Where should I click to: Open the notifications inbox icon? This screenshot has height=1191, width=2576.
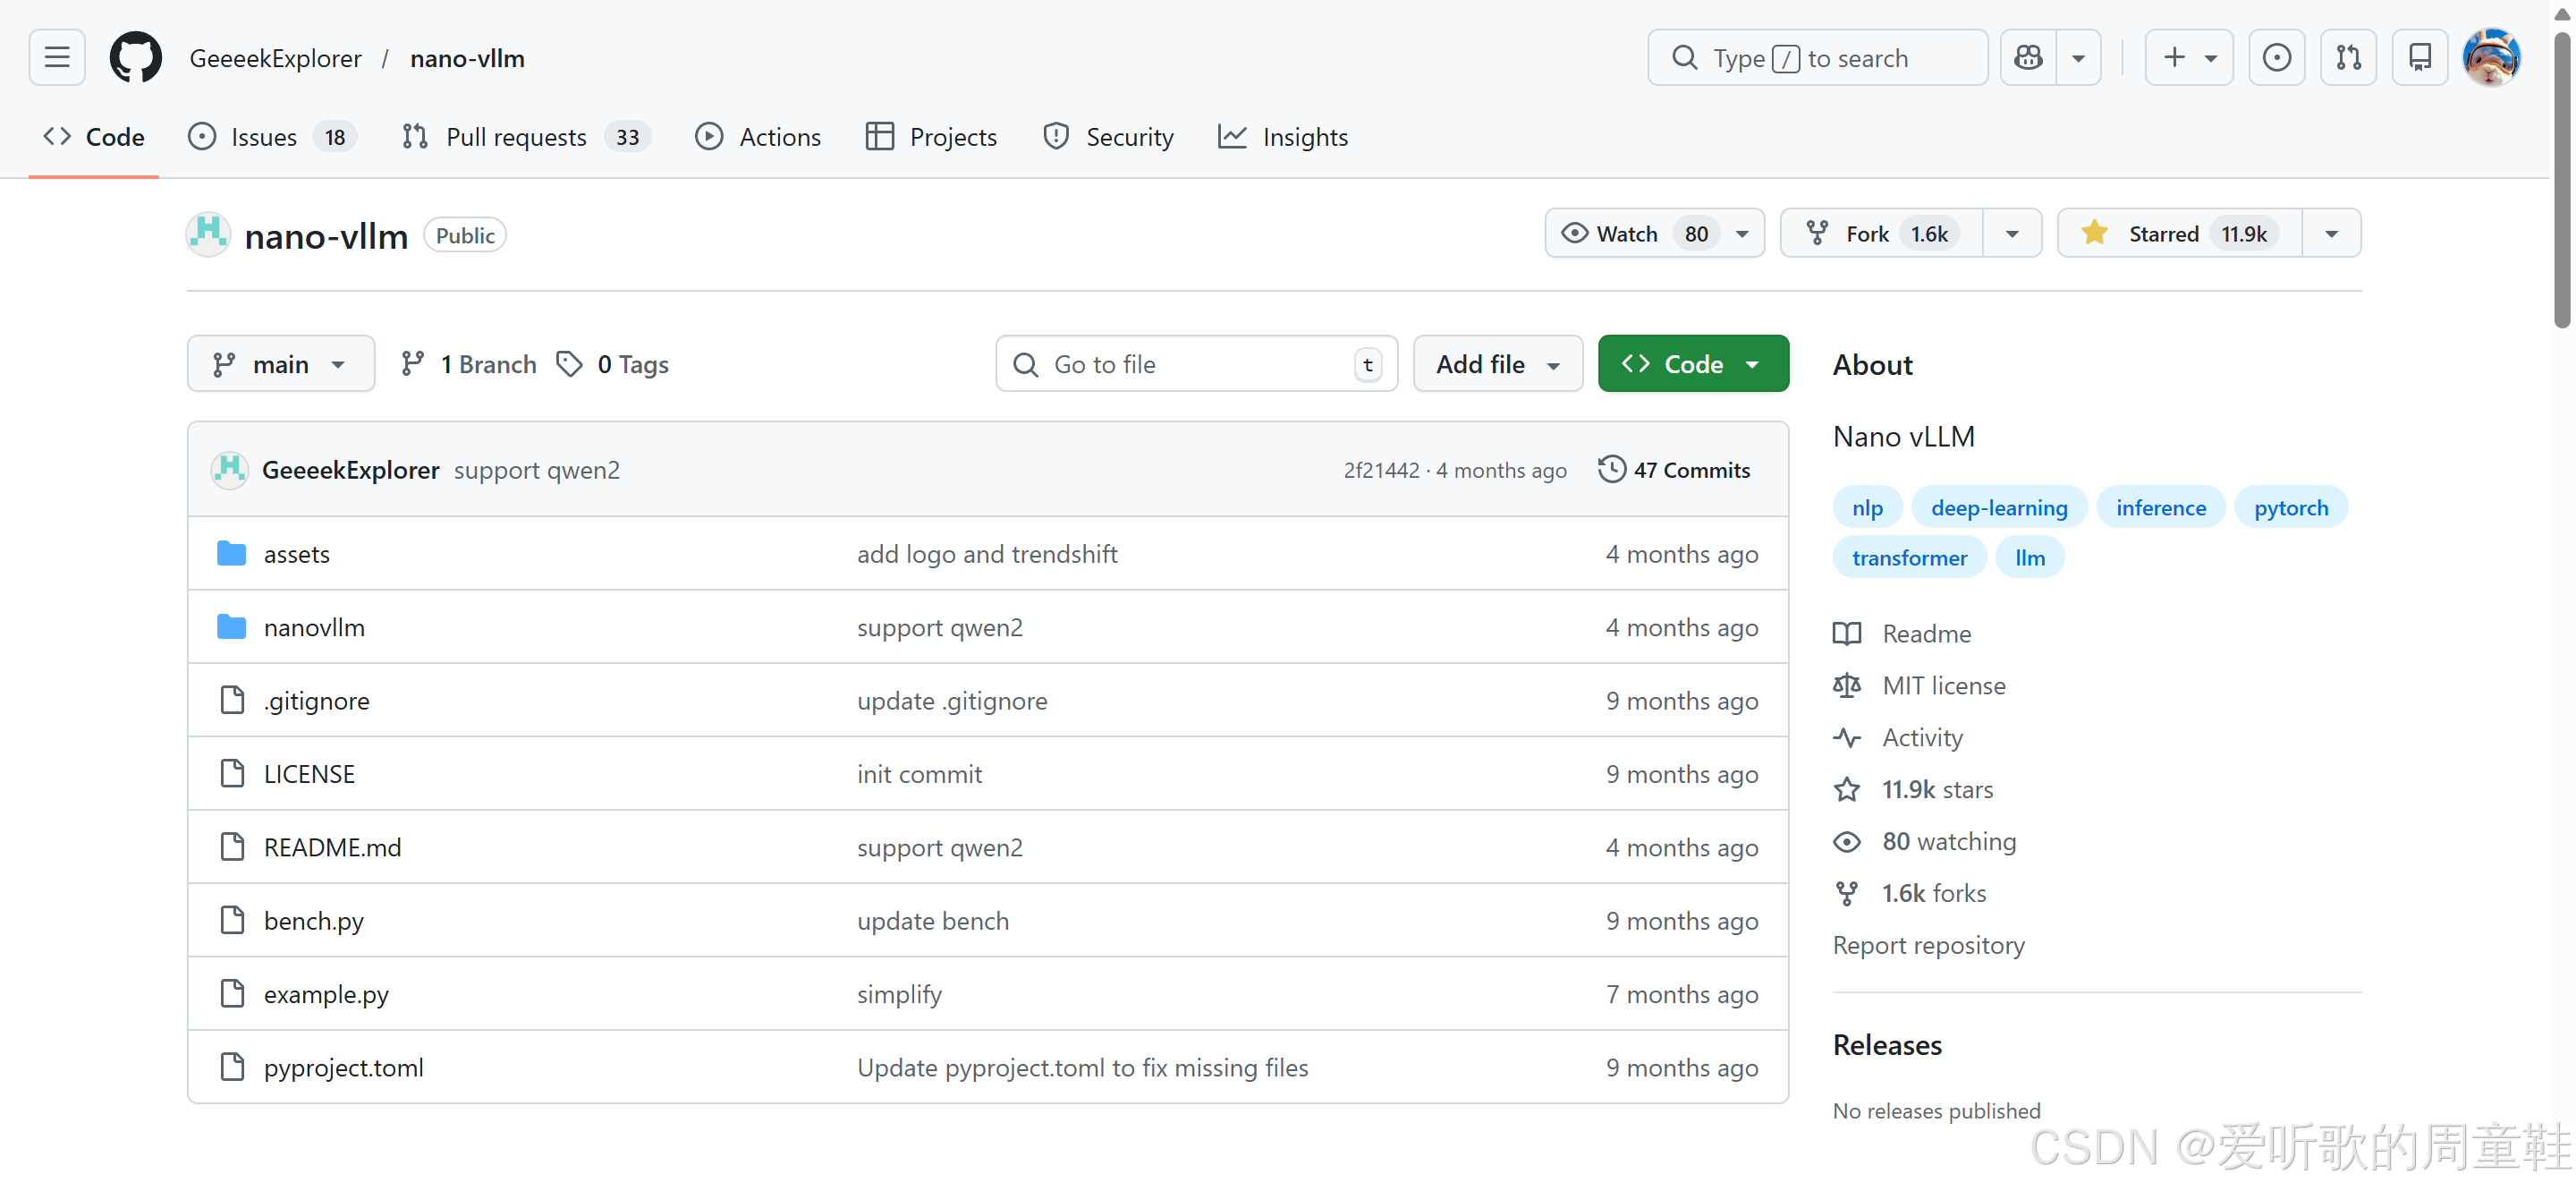2419,57
